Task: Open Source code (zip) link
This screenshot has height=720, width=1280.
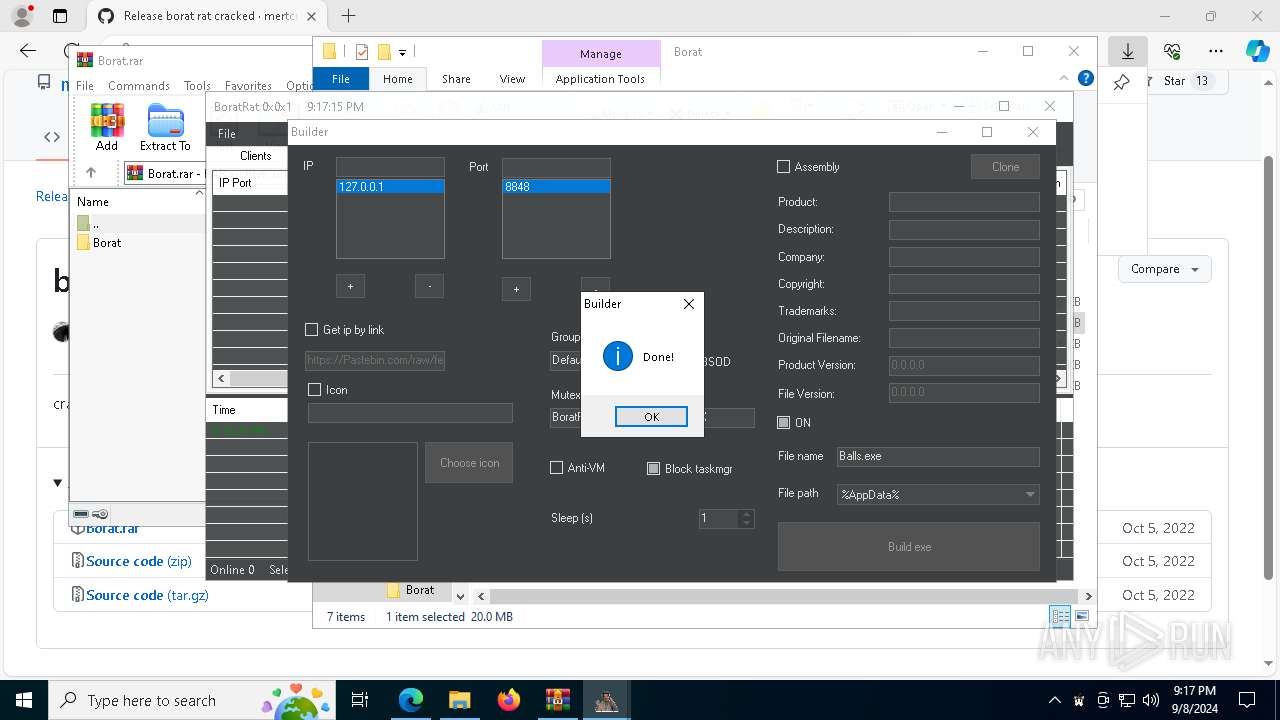Action: 138,561
